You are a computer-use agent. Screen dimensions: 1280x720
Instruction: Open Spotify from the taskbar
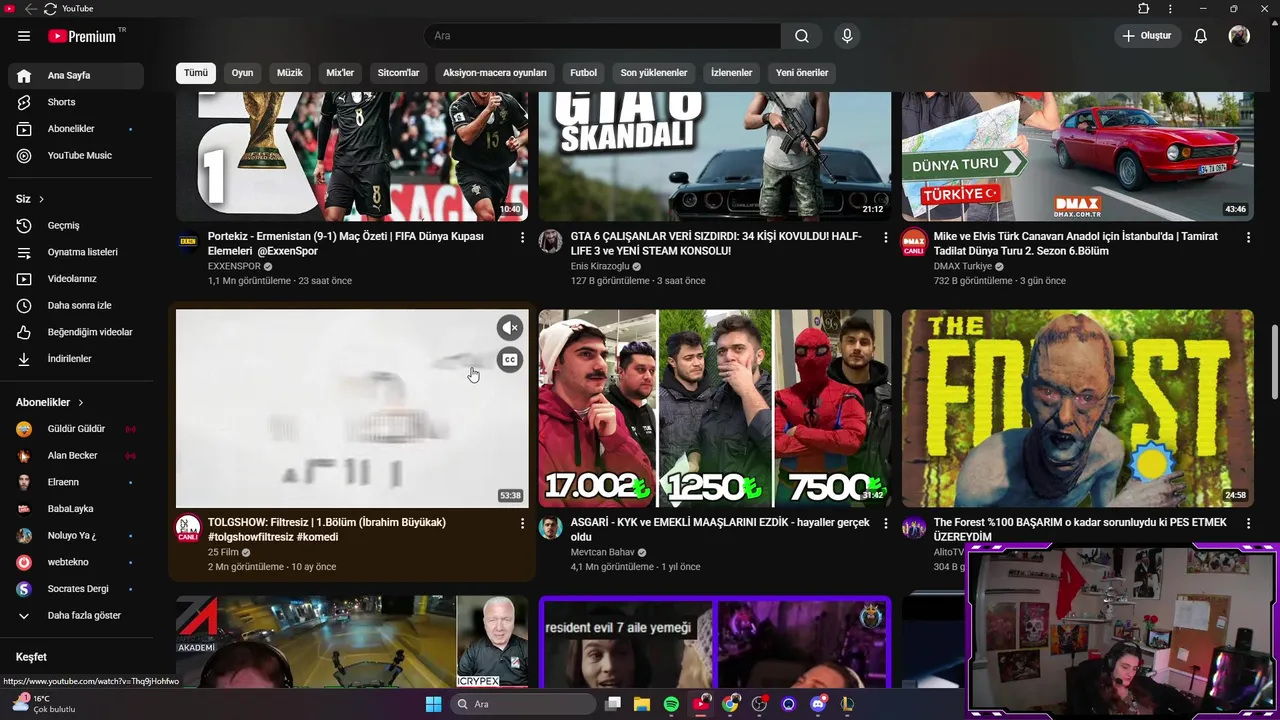[671, 704]
